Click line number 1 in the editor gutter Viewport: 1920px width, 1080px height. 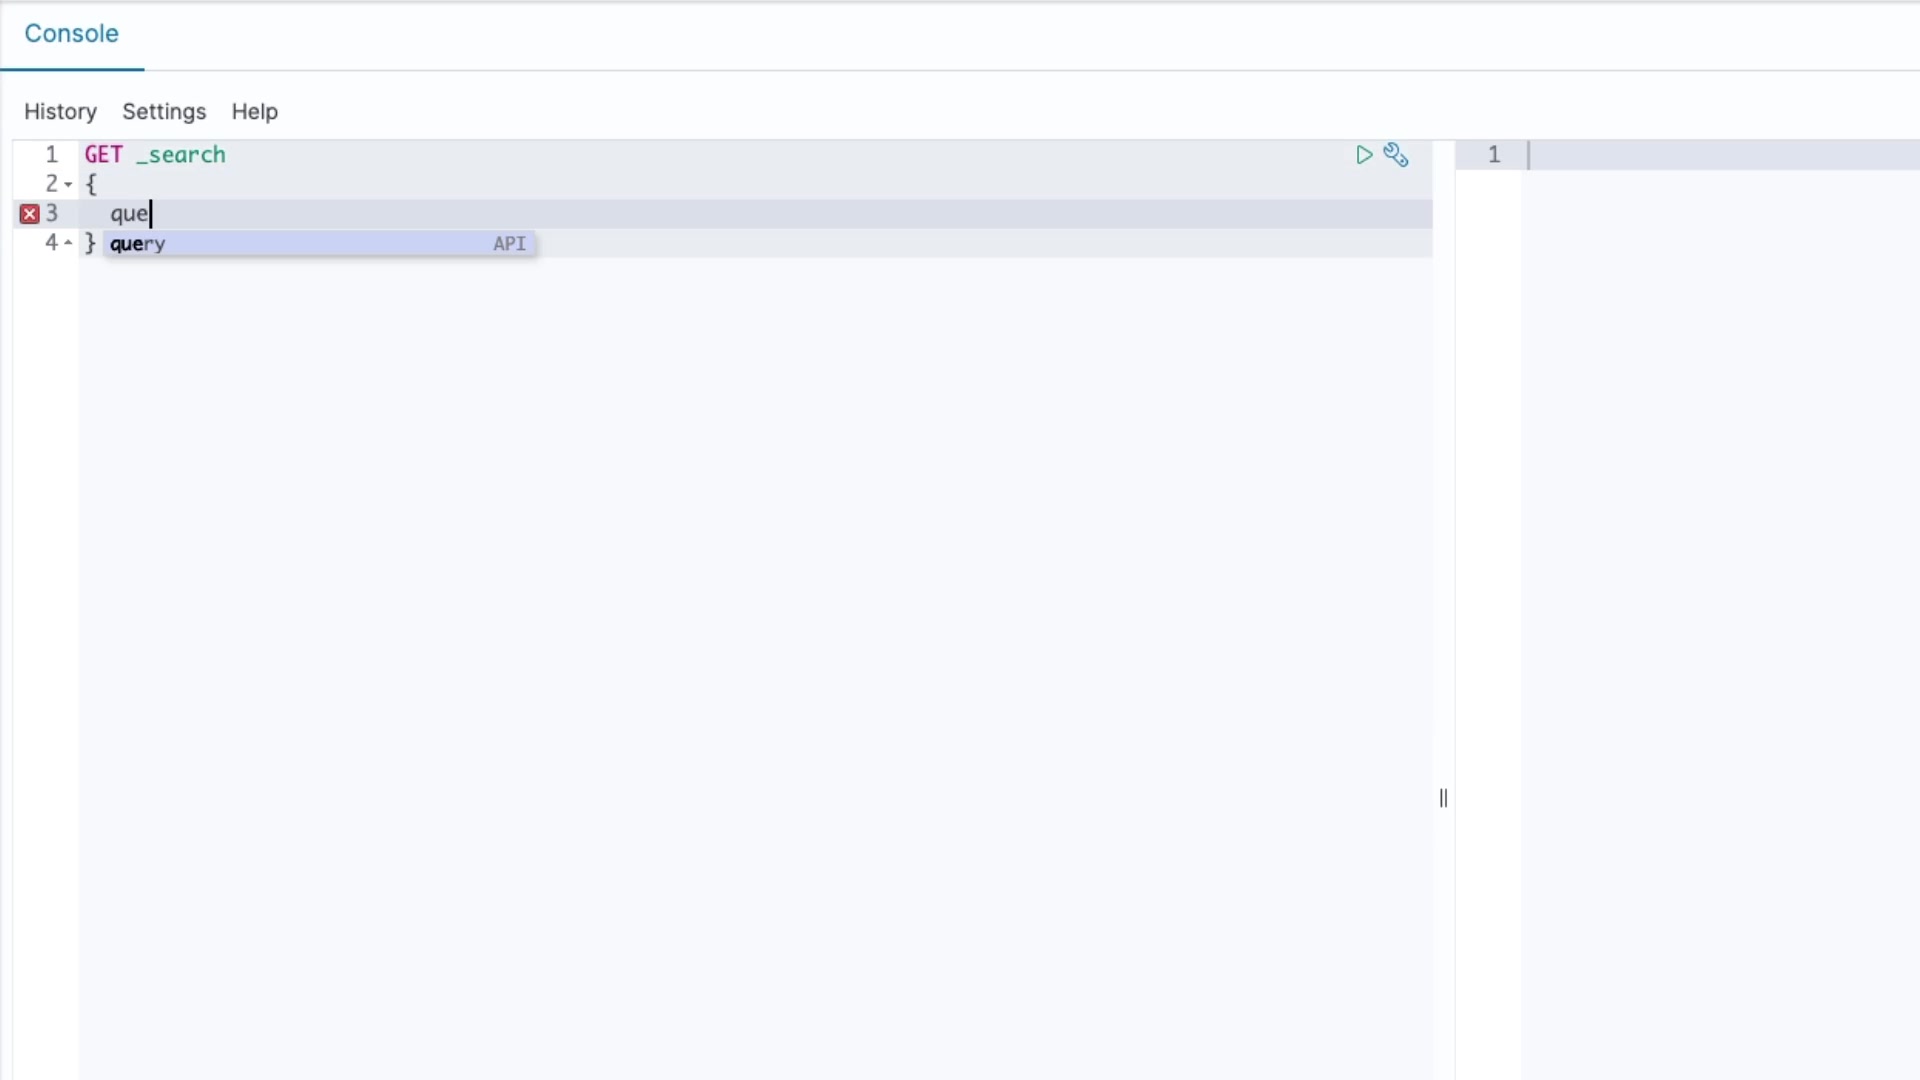51,155
